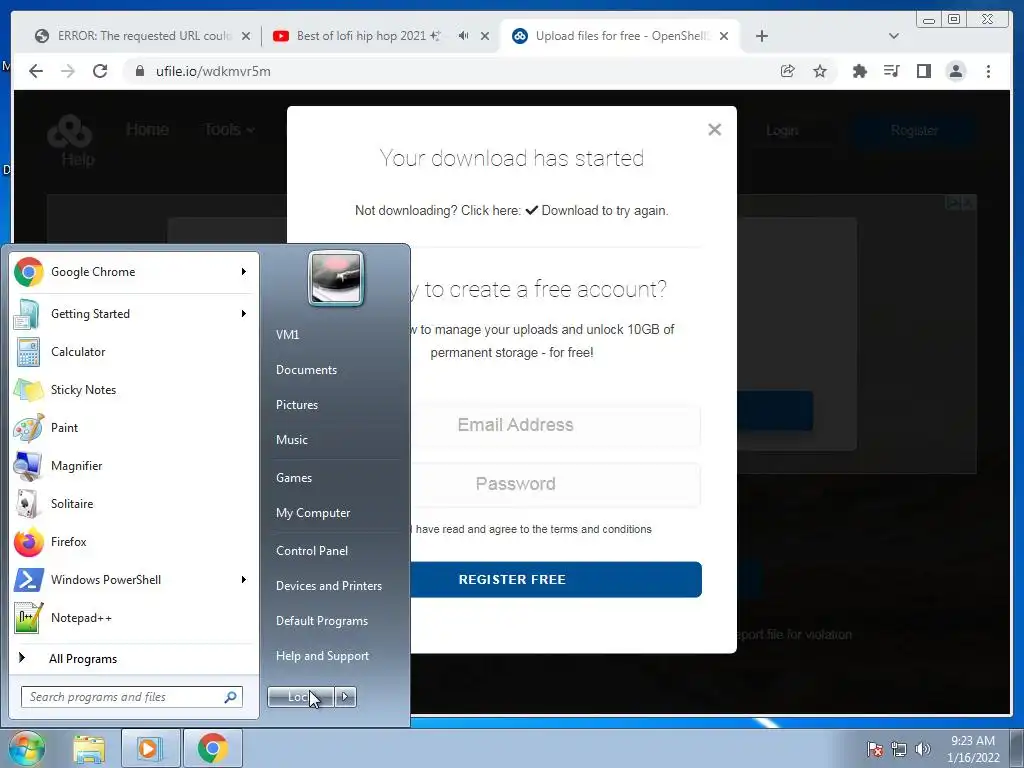Viewport: 1024px width, 768px height.
Task: Click the Chrome taskbar icon
Action: click(213, 748)
